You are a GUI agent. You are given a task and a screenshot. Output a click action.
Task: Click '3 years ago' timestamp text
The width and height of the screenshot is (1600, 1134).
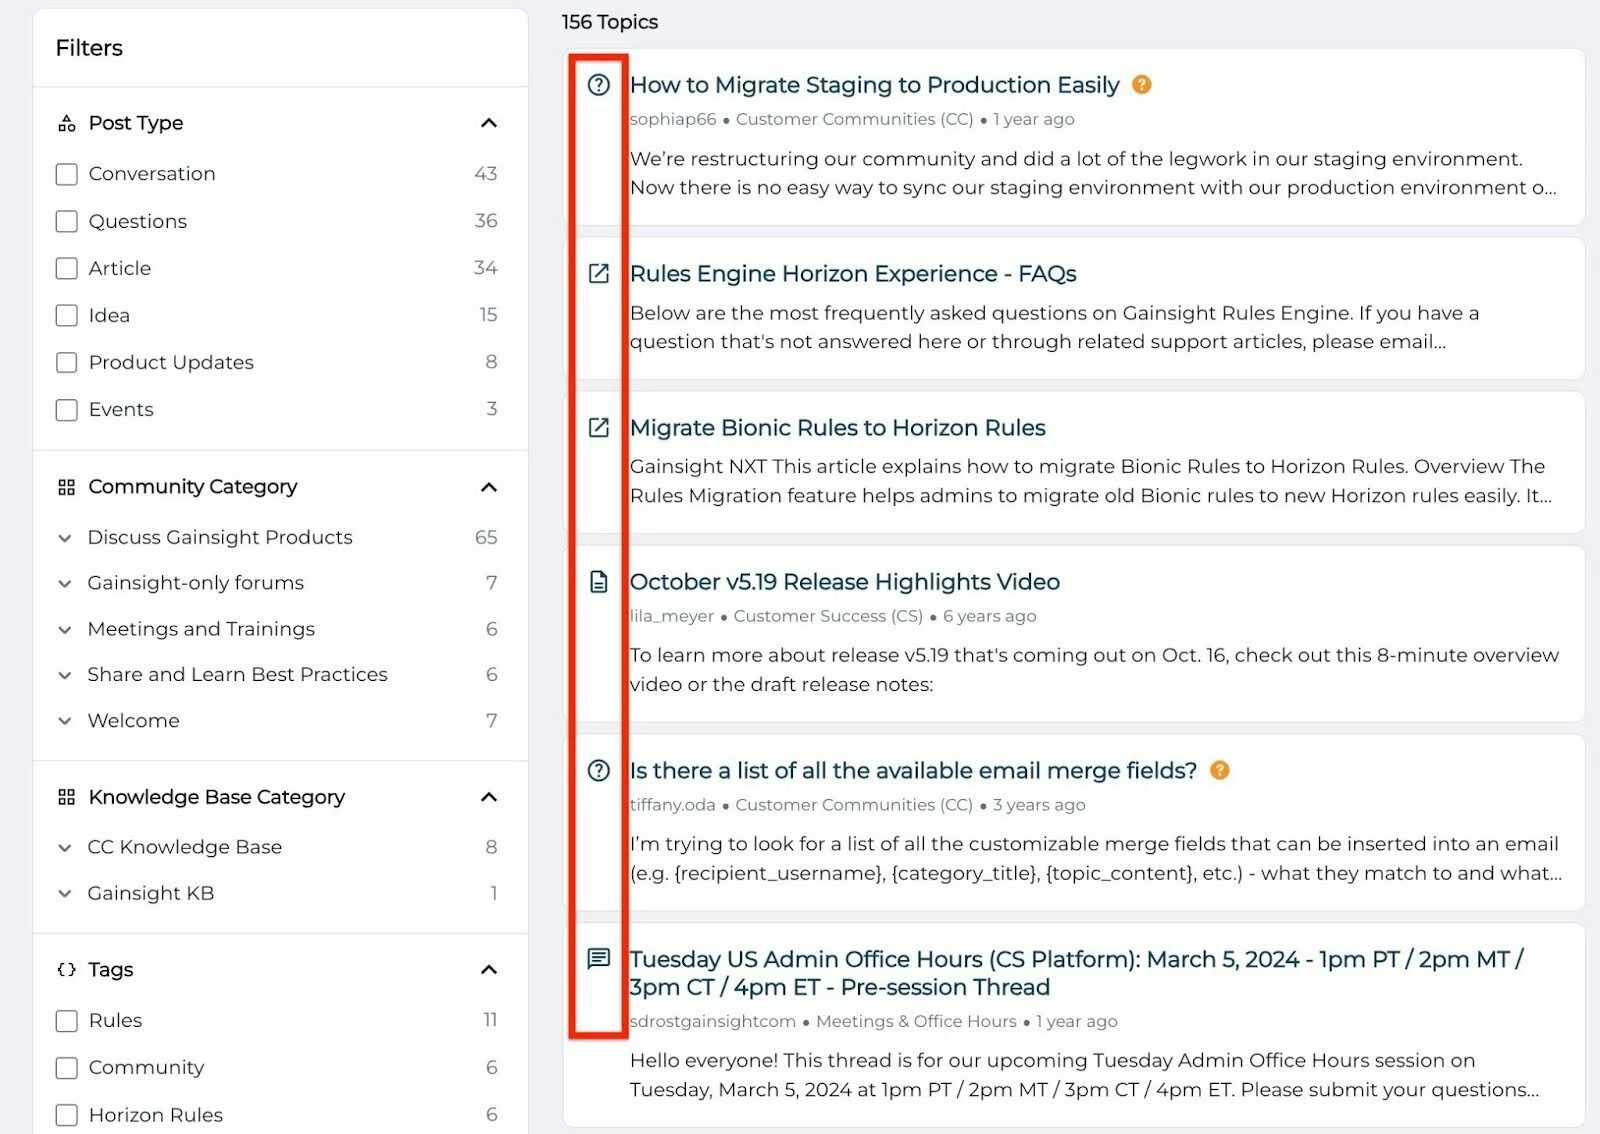(1039, 805)
